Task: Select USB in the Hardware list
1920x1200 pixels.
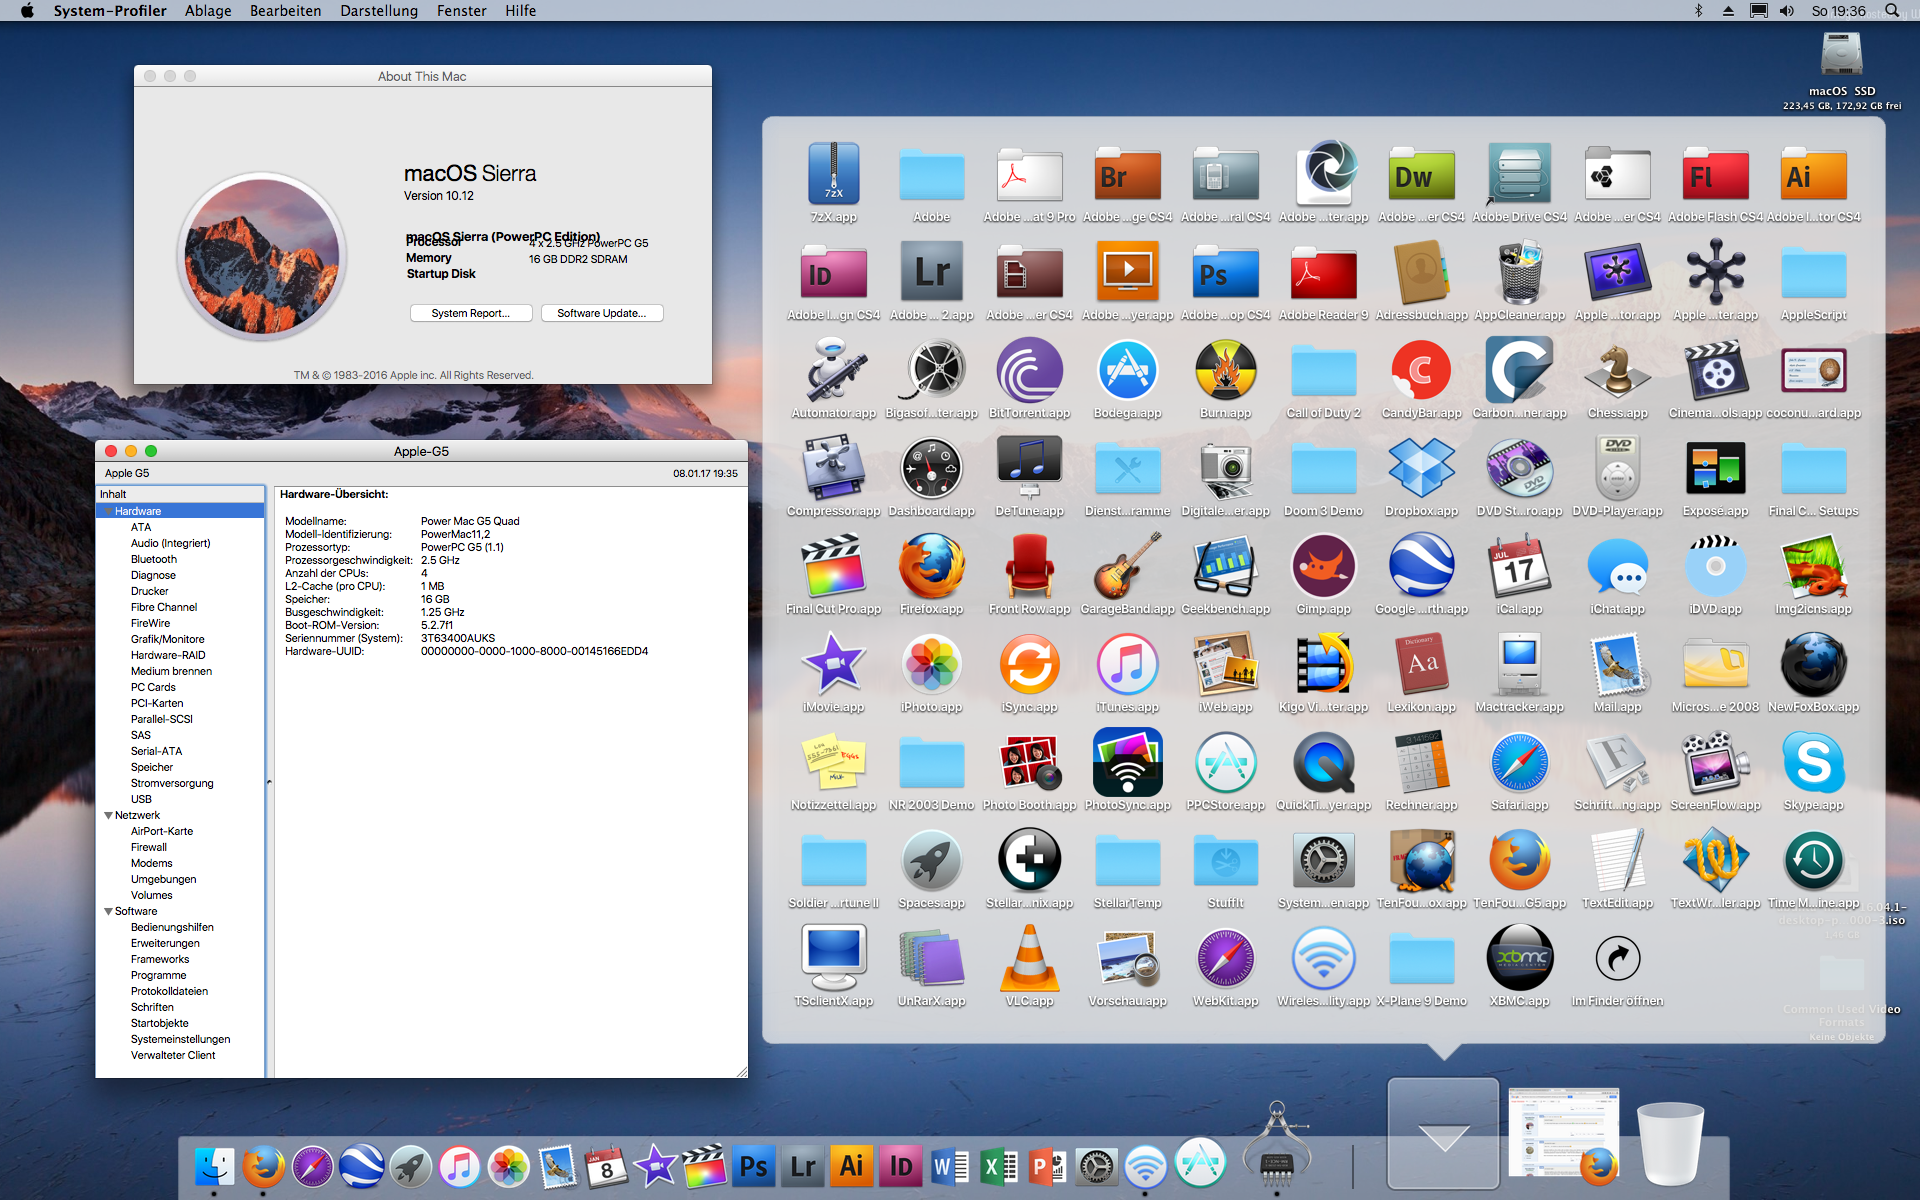Action: click(141, 799)
